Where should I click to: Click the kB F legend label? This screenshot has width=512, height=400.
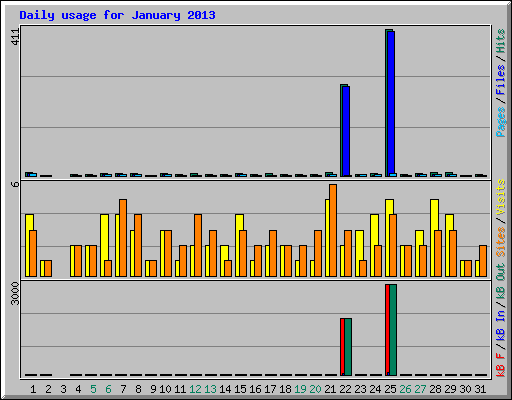click(x=500, y=365)
